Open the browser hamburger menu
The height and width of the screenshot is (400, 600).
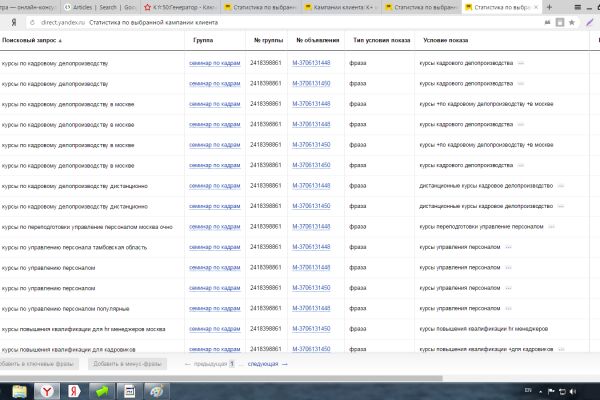pyautogui.click(x=578, y=7)
